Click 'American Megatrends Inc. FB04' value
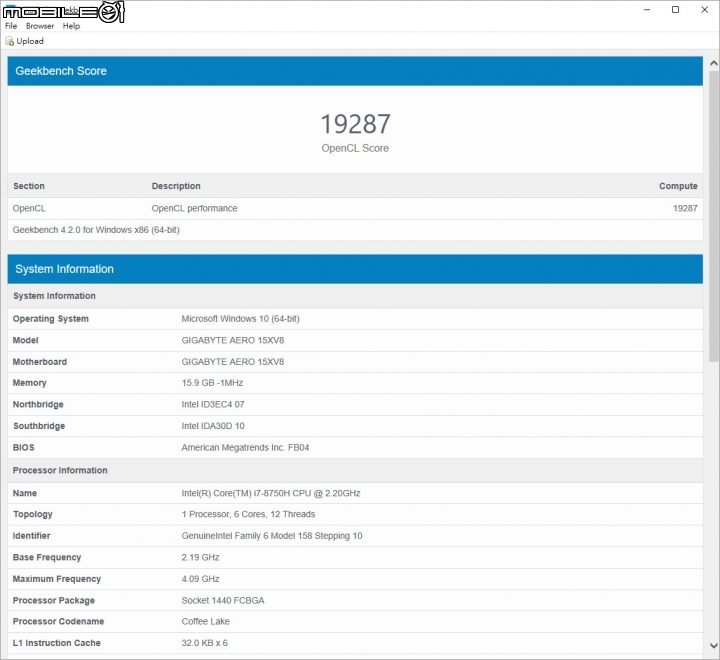The height and width of the screenshot is (660, 720). tap(245, 448)
